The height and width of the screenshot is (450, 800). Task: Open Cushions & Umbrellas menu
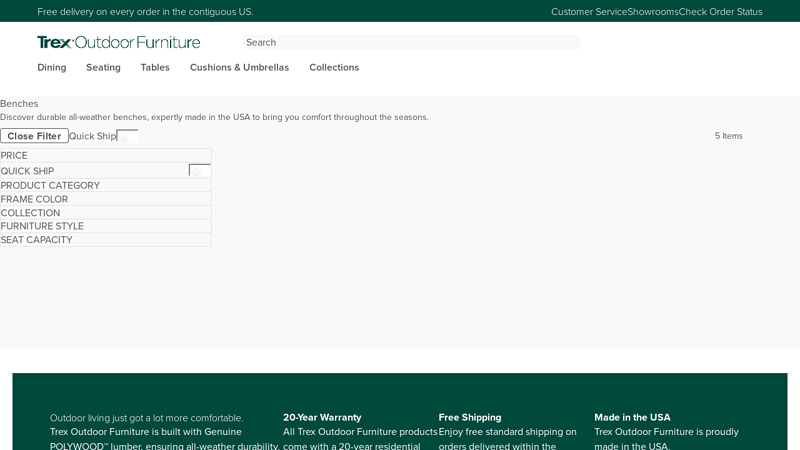[239, 67]
